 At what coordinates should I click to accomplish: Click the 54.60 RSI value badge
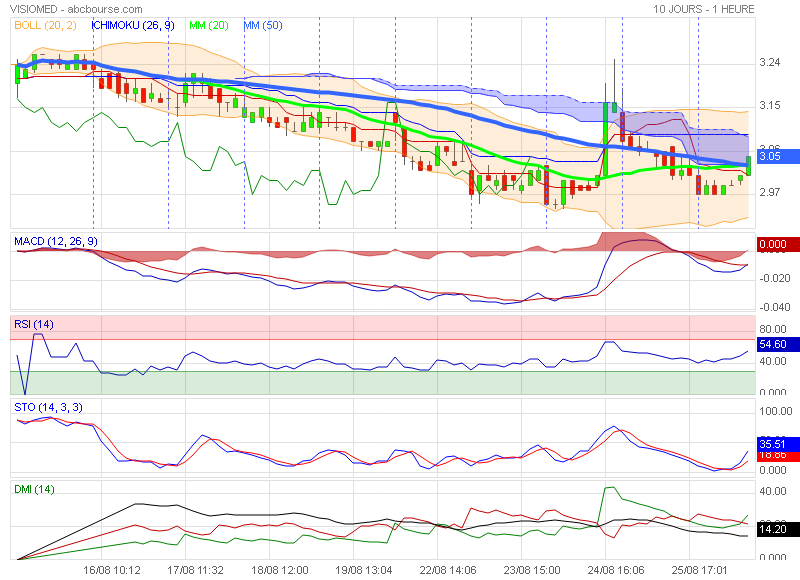click(x=778, y=344)
